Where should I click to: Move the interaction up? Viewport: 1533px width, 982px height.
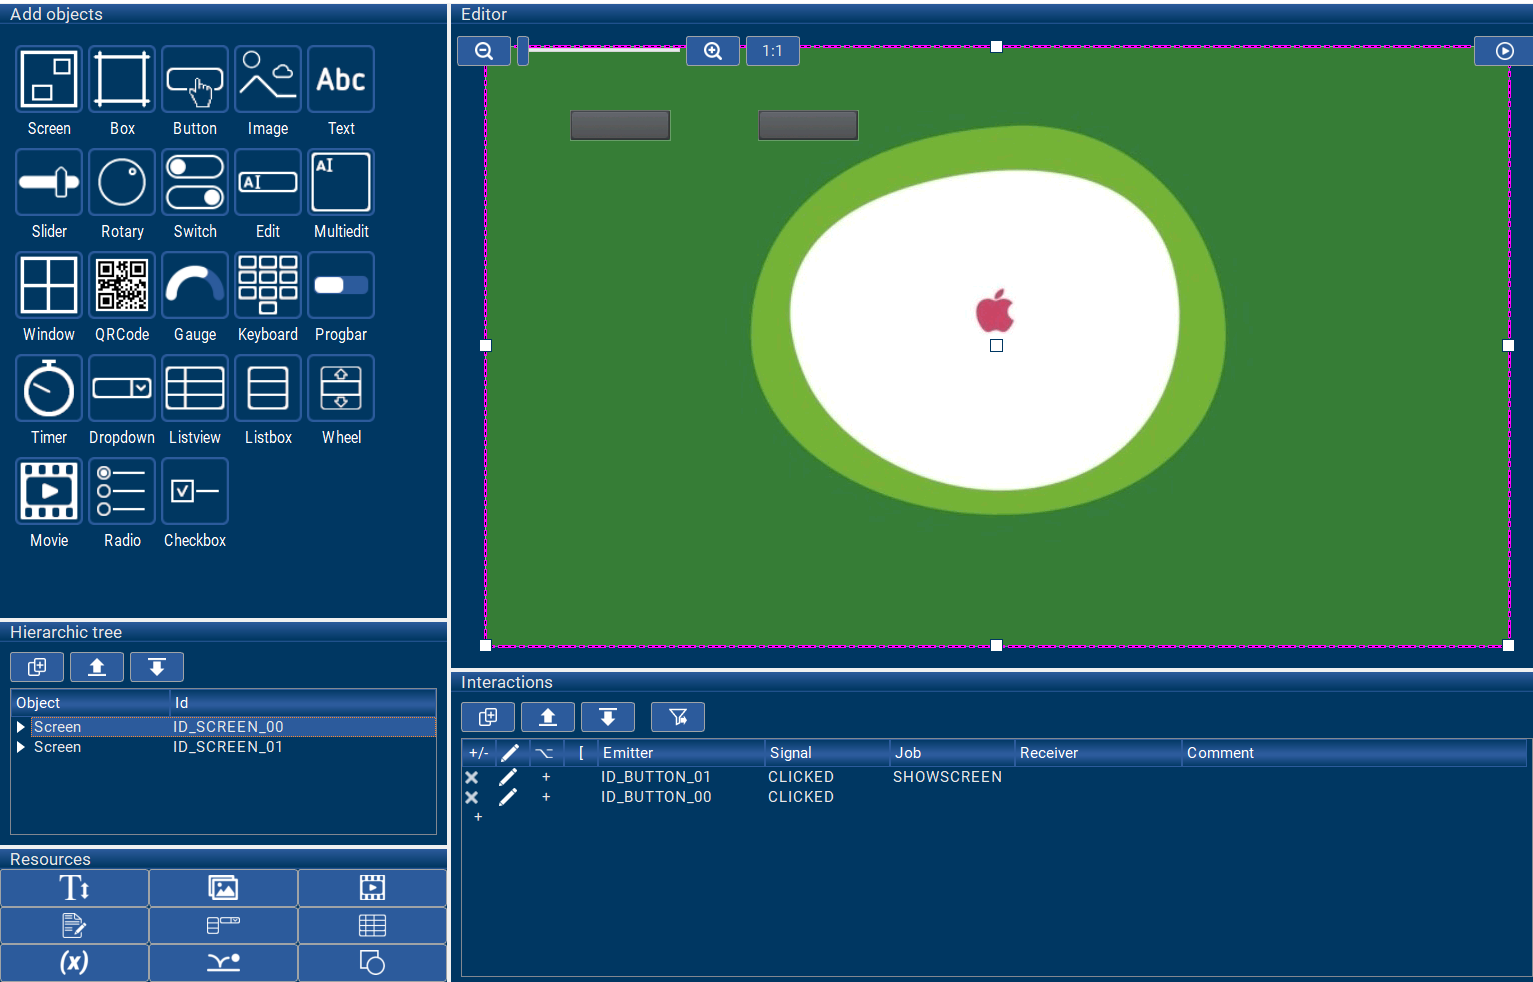[548, 717]
